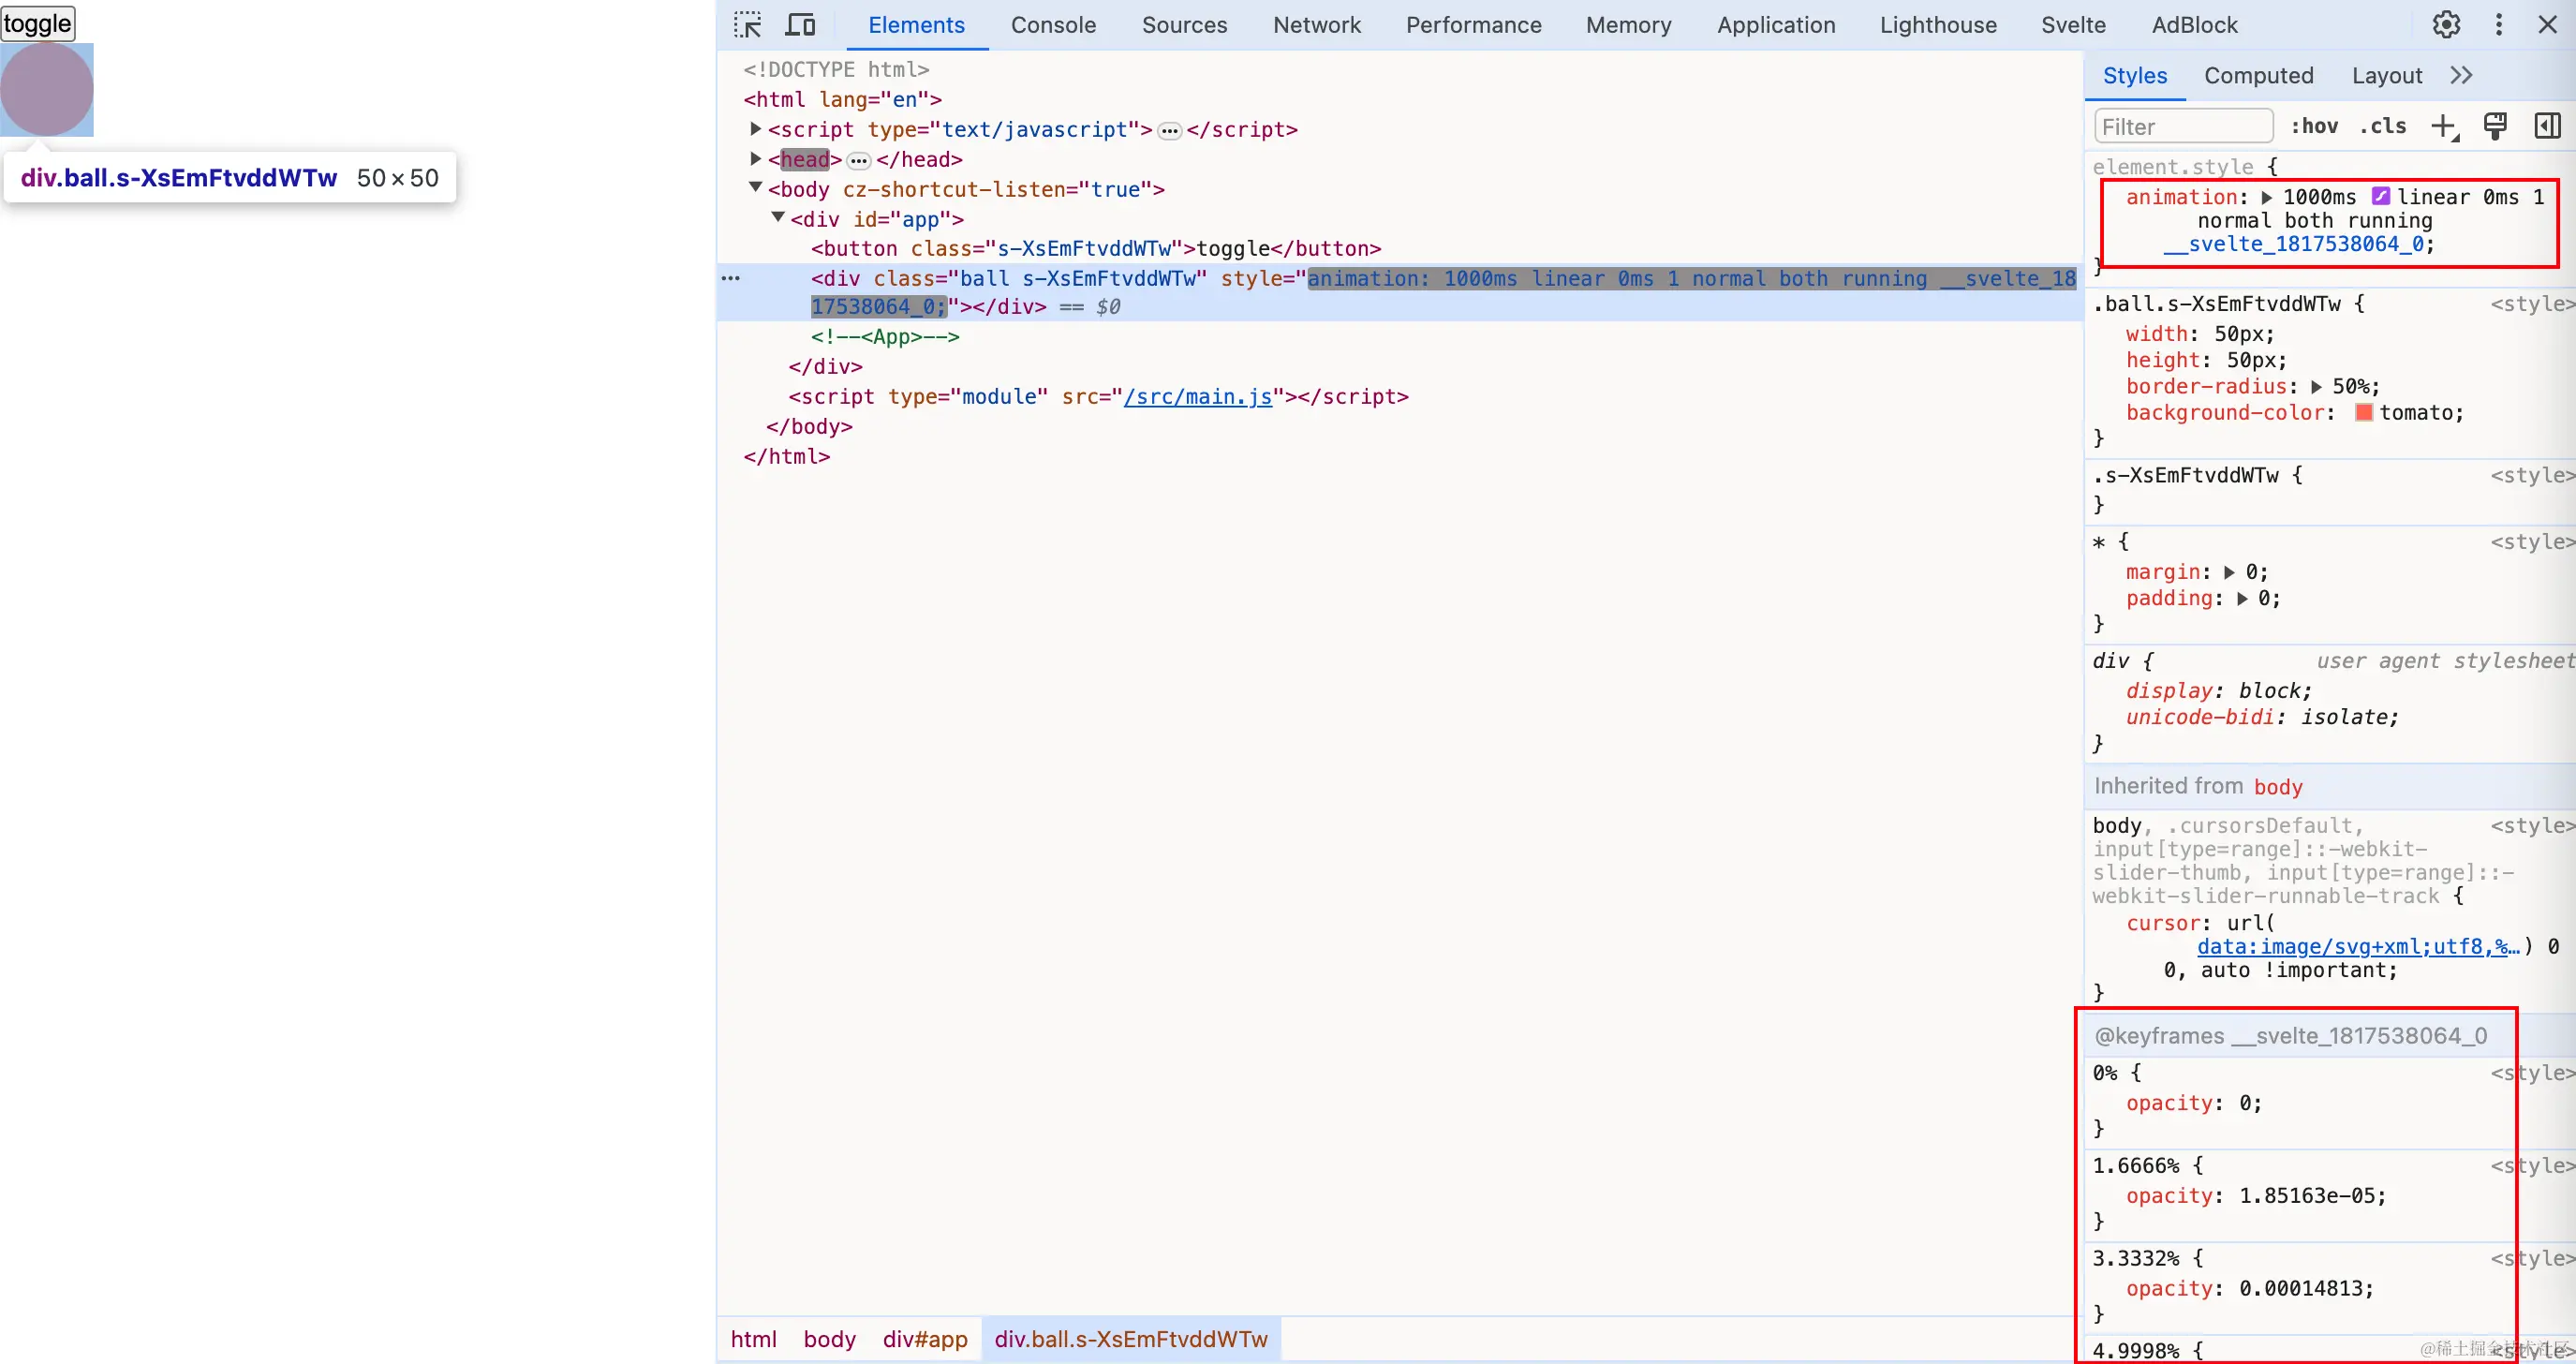Open the /src/main.js source link
Screen dimensions: 2576x1364
pos(1198,397)
